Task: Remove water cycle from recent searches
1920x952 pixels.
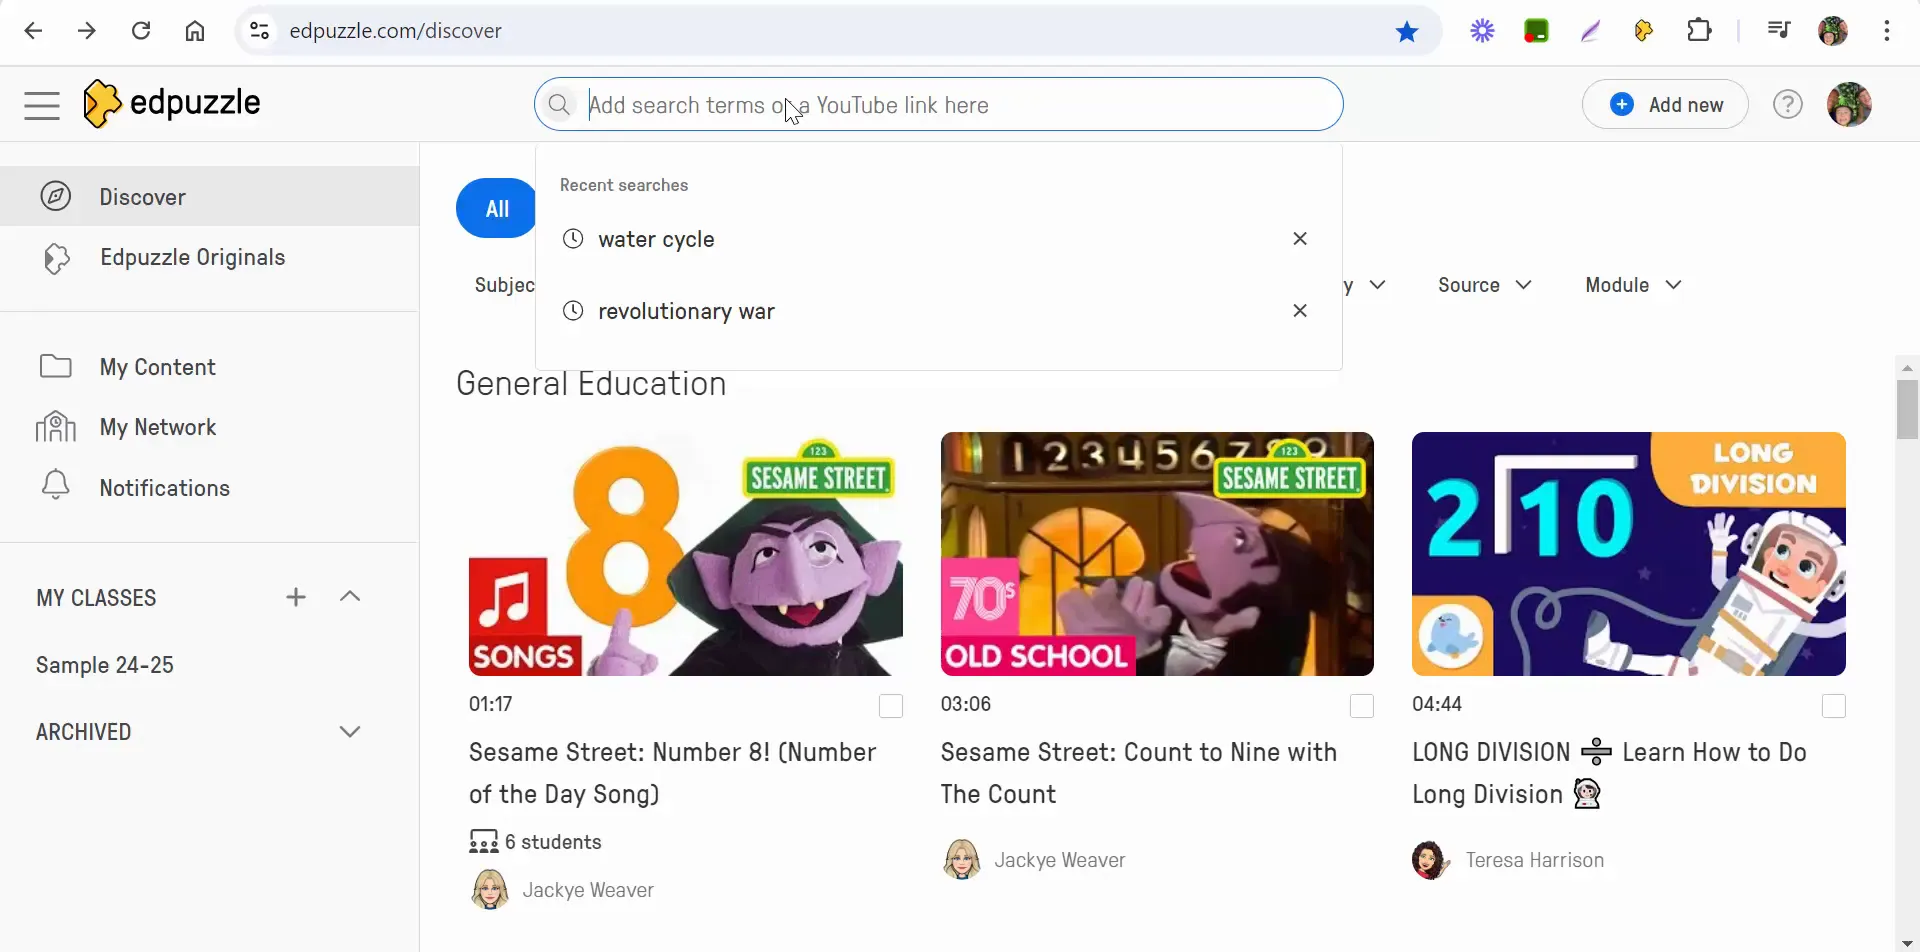Action: (1300, 238)
